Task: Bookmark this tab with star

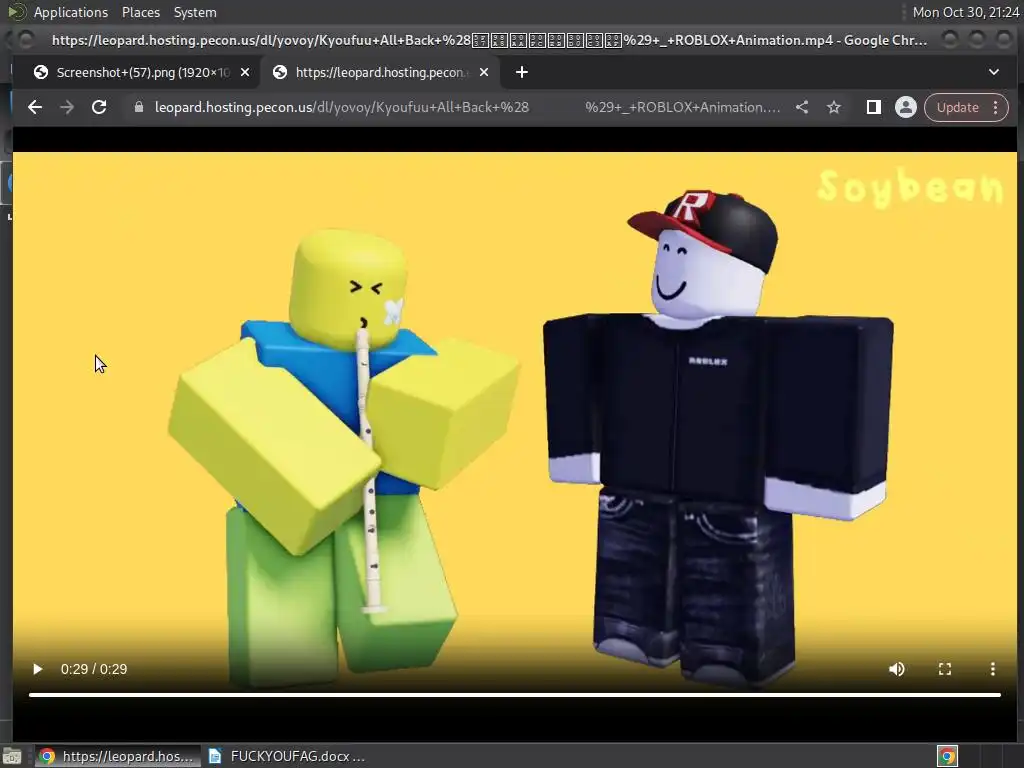Action: click(834, 107)
